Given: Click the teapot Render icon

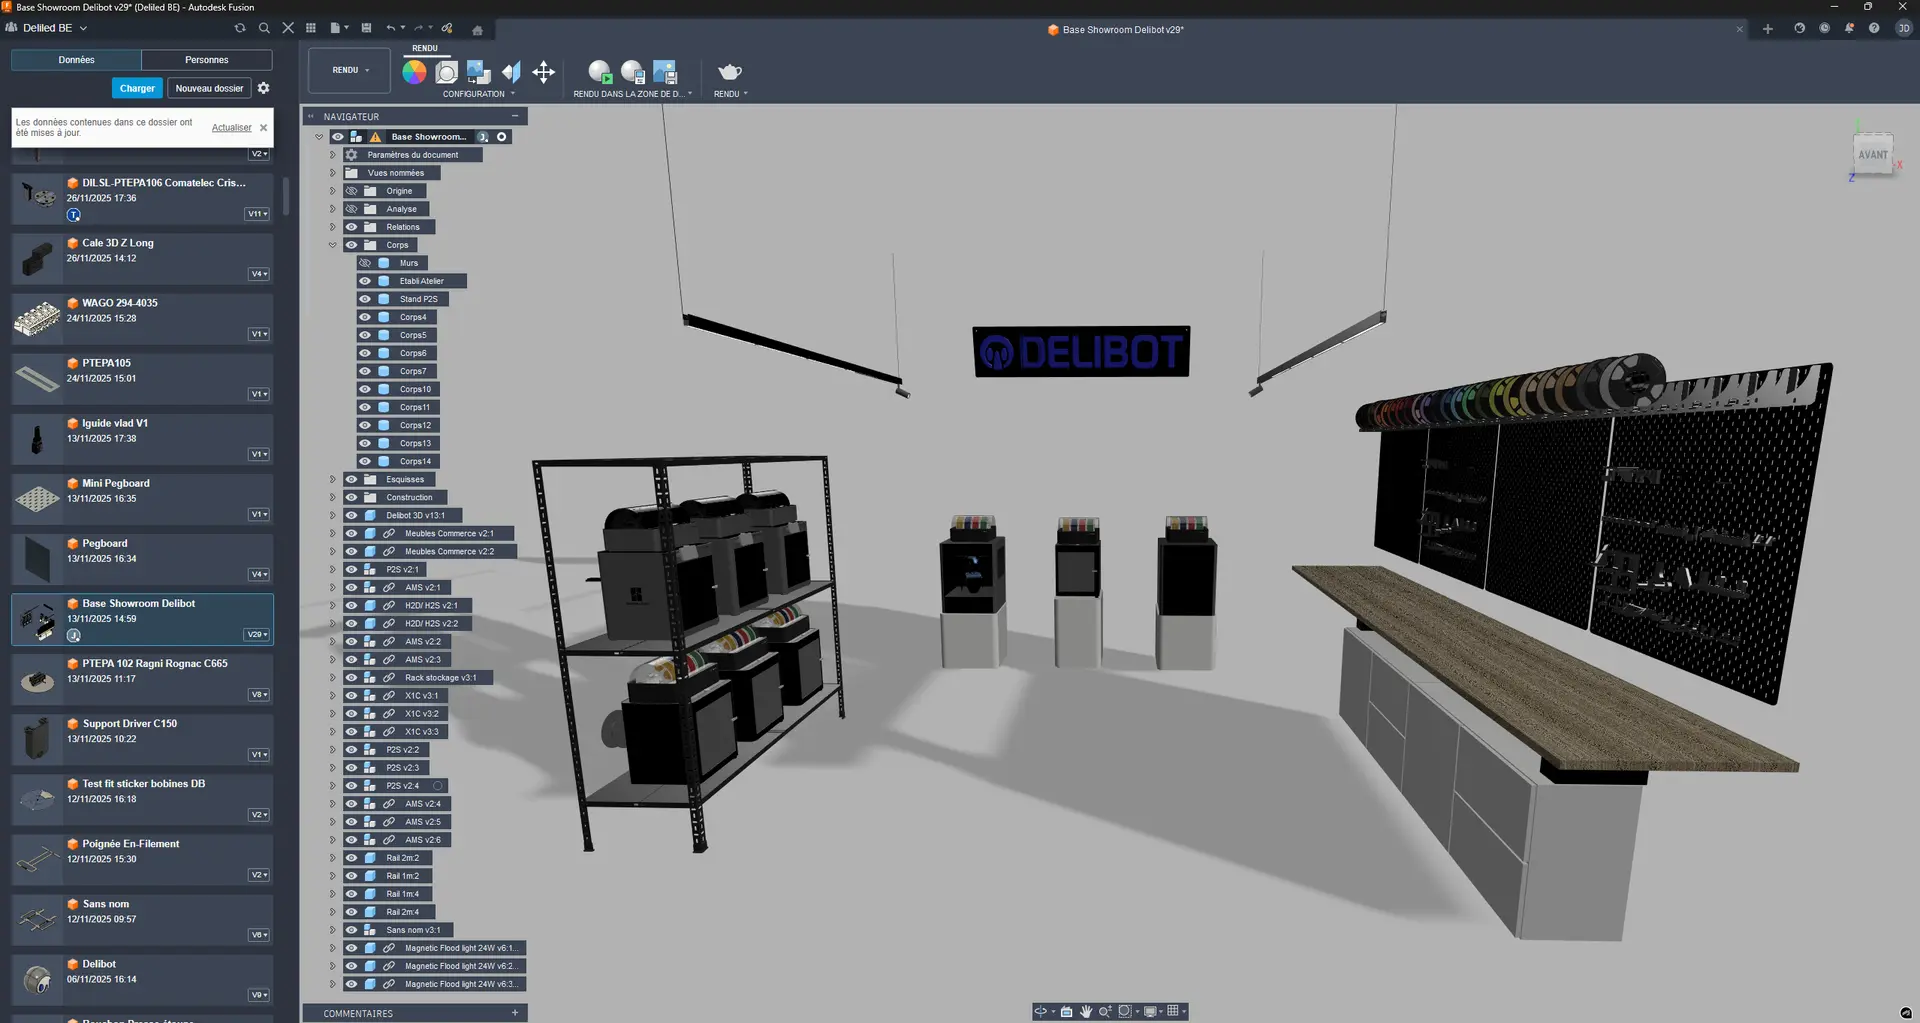Looking at the screenshot, I should [730, 72].
